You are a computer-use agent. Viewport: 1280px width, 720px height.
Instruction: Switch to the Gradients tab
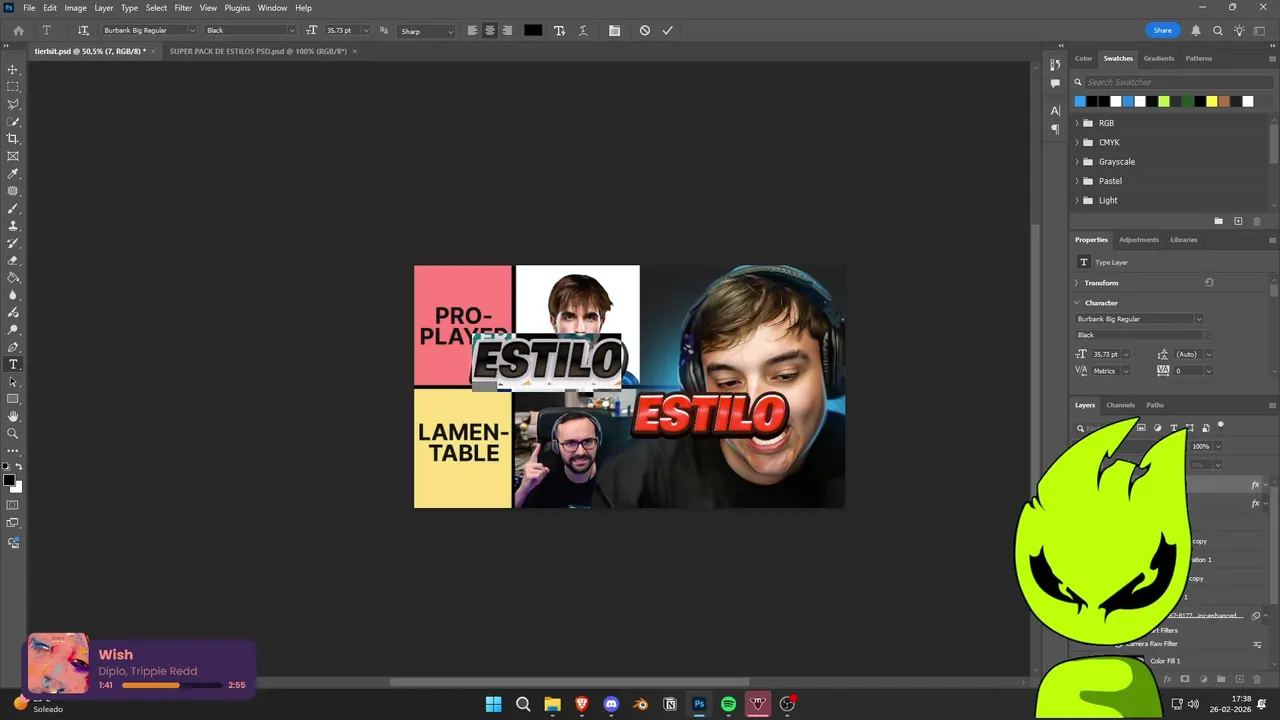[x=1159, y=58]
